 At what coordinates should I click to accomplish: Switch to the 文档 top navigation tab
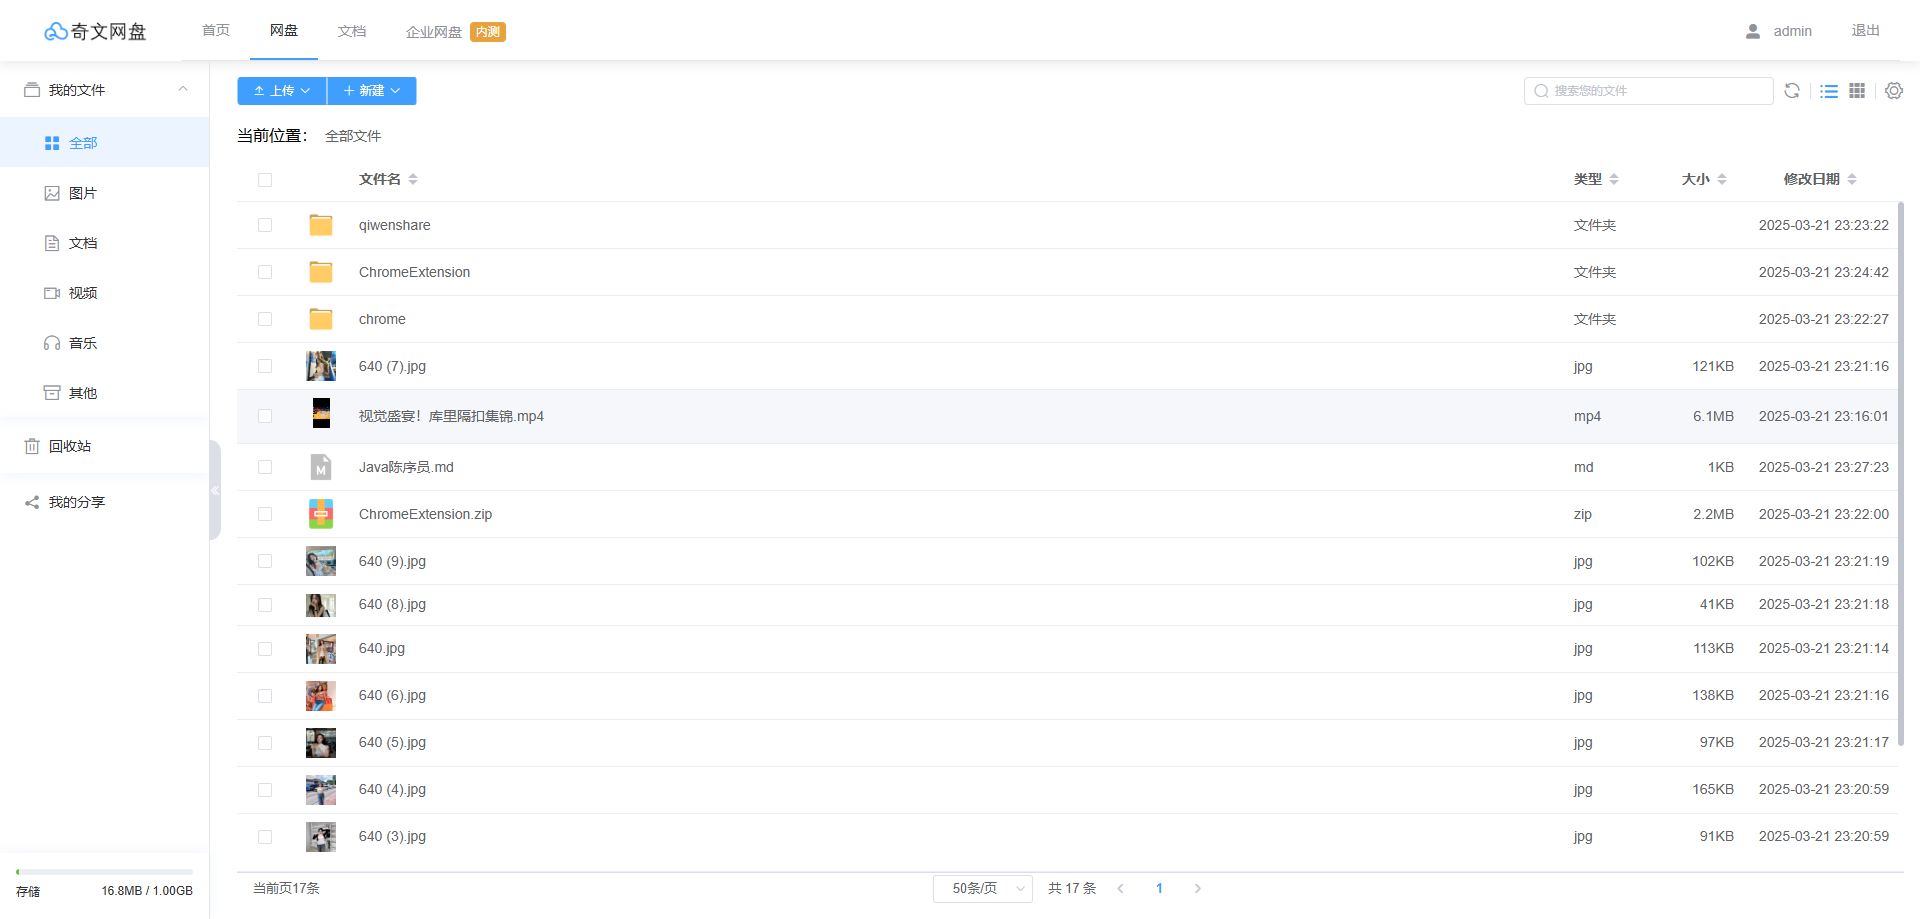click(x=352, y=31)
